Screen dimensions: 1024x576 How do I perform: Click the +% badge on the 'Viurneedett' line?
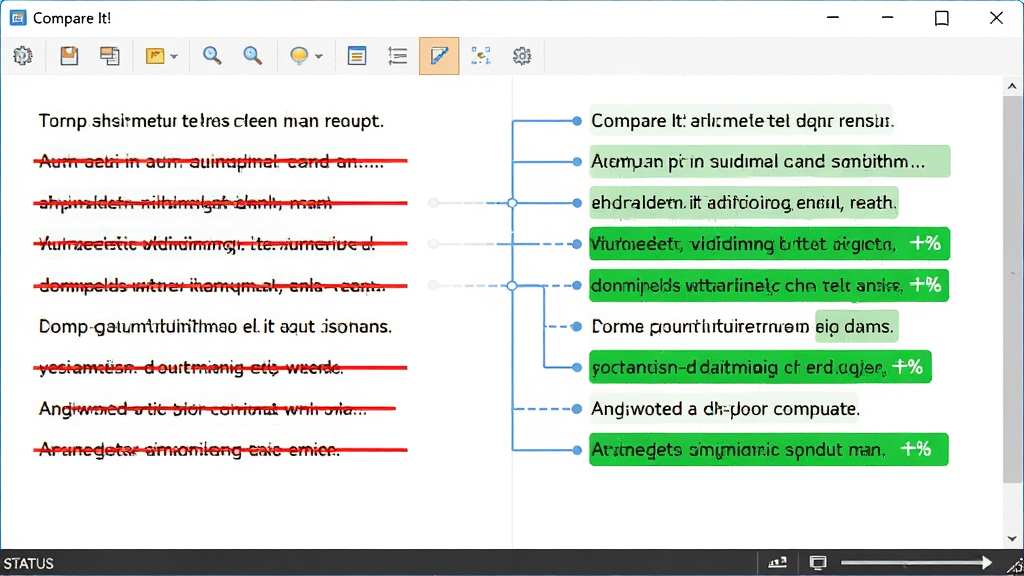pyautogui.click(x=925, y=244)
